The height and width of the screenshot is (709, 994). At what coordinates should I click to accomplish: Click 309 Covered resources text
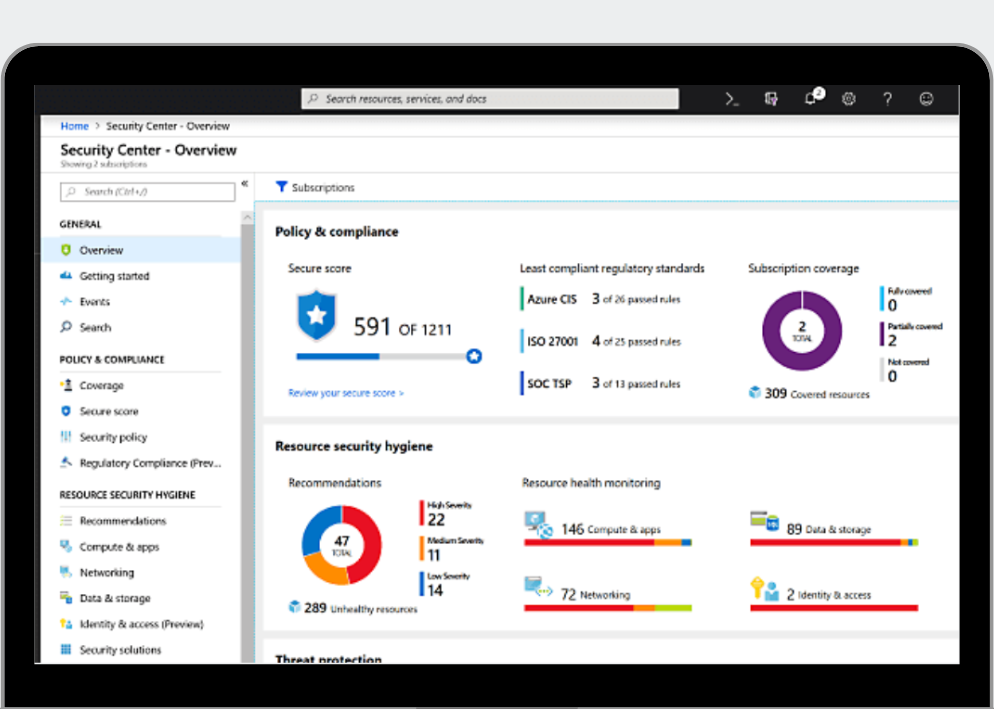tap(817, 393)
